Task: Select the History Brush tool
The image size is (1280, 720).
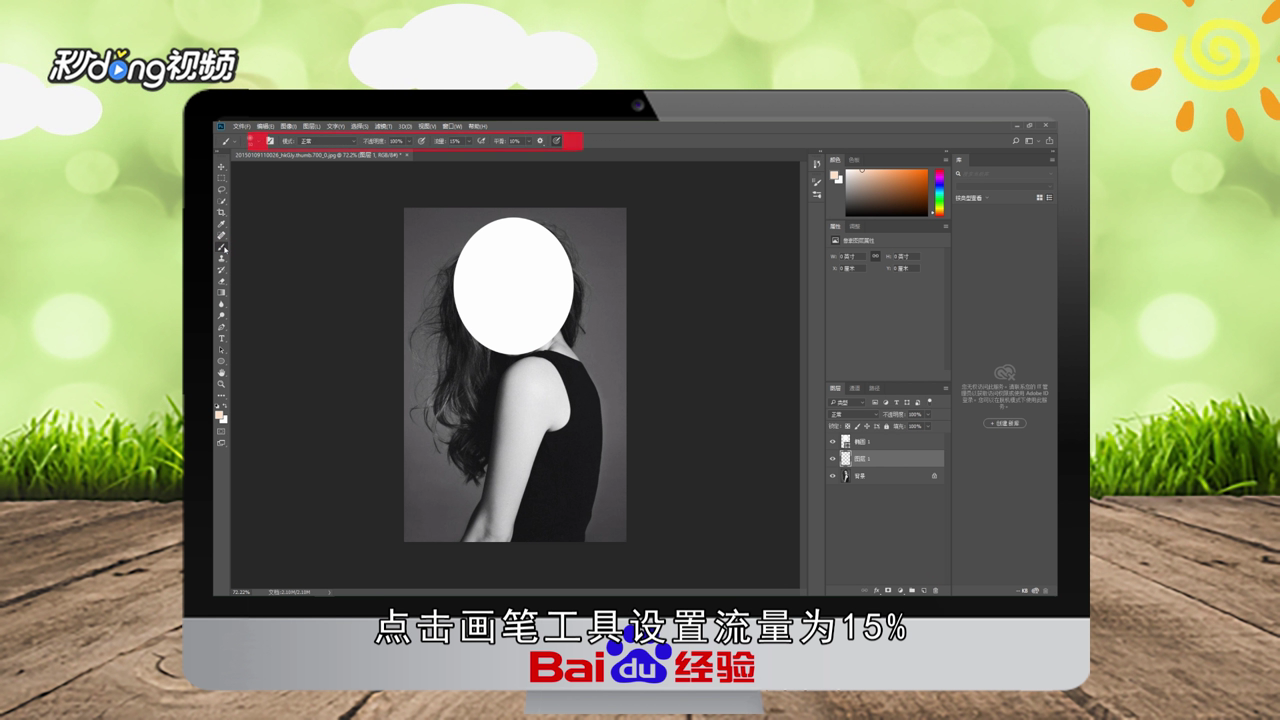Action: (x=221, y=270)
